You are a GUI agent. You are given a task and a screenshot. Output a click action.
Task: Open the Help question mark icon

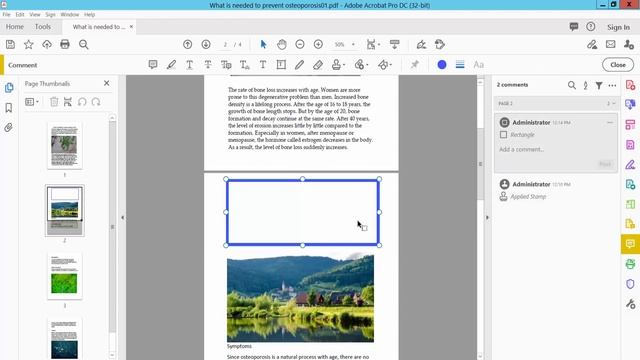(x=591, y=27)
